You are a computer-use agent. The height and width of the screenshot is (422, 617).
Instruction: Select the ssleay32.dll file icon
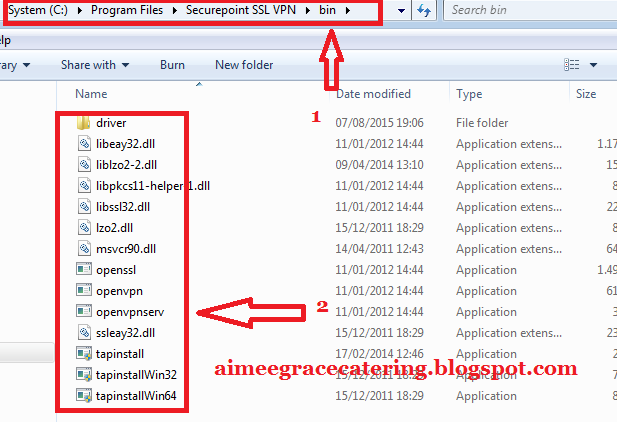pos(84,333)
